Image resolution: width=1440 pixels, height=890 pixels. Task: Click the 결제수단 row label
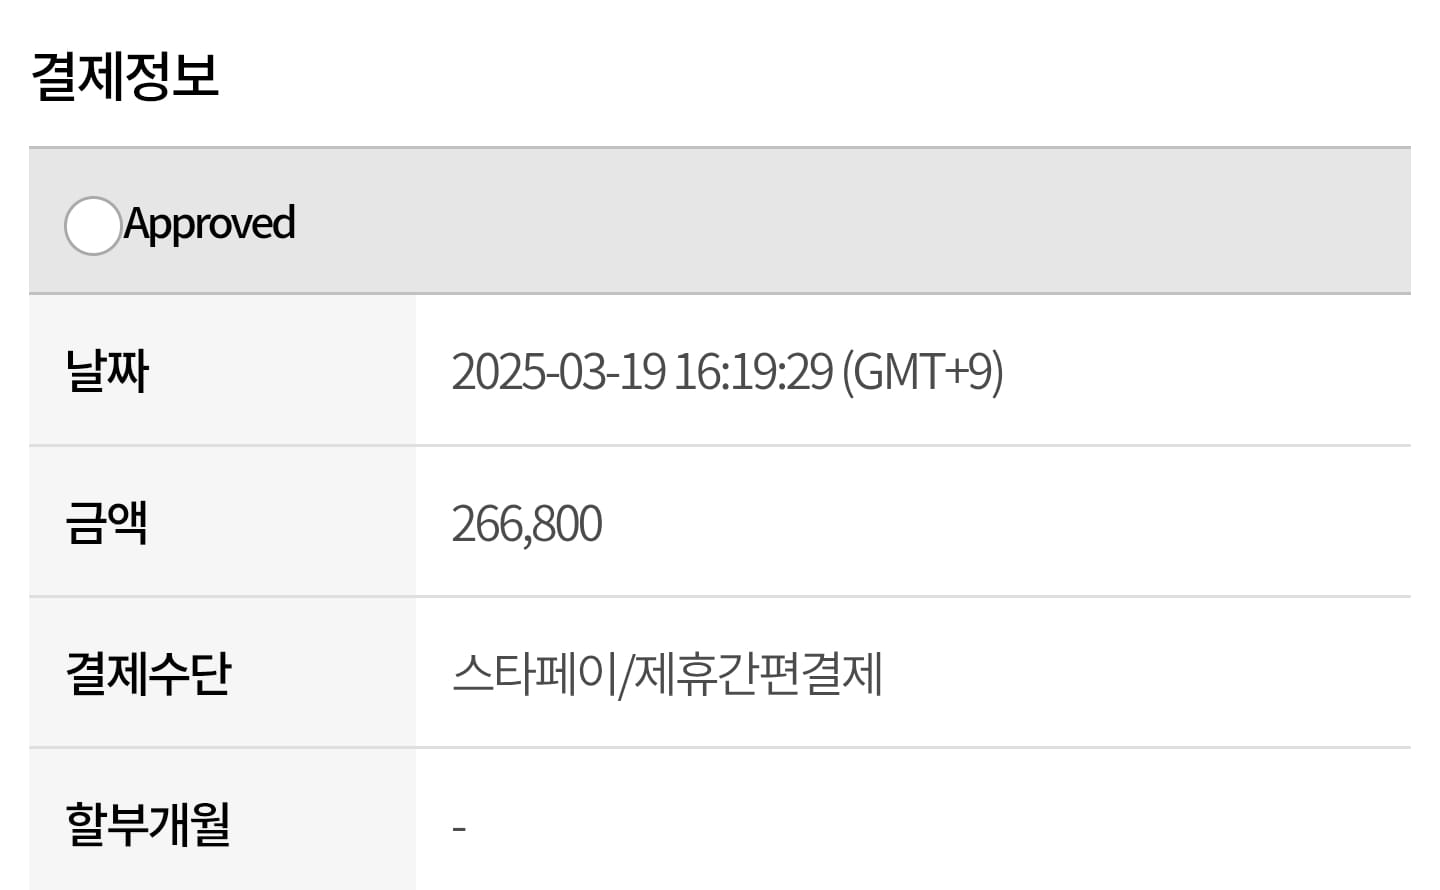tap(148, 673)
